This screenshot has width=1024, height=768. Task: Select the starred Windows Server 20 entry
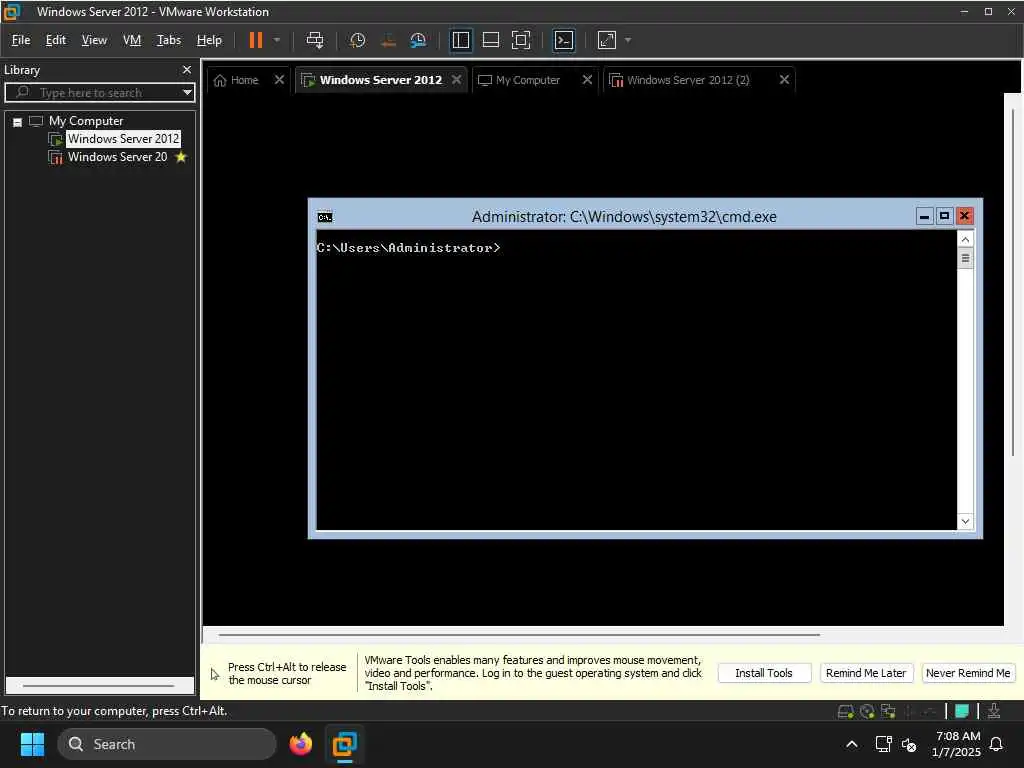click(118, 157)
